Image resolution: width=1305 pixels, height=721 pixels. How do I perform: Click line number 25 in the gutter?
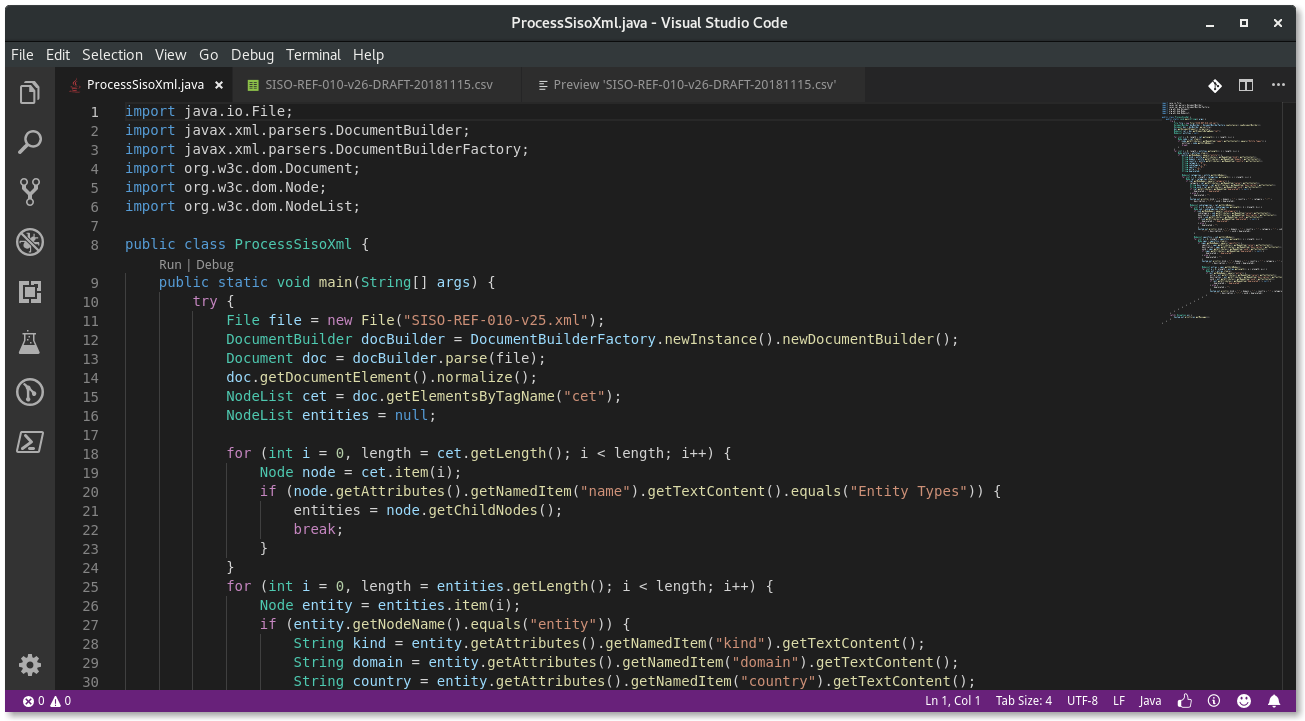90,586
